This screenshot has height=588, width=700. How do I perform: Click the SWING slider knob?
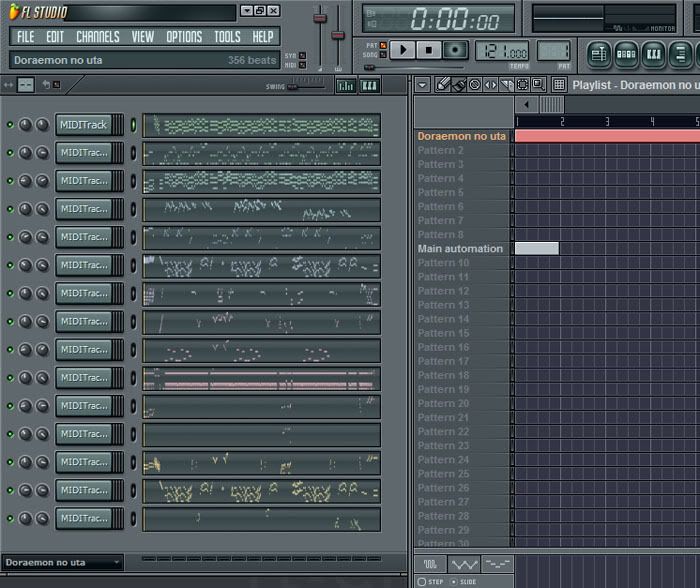click(x=292, y=87)
